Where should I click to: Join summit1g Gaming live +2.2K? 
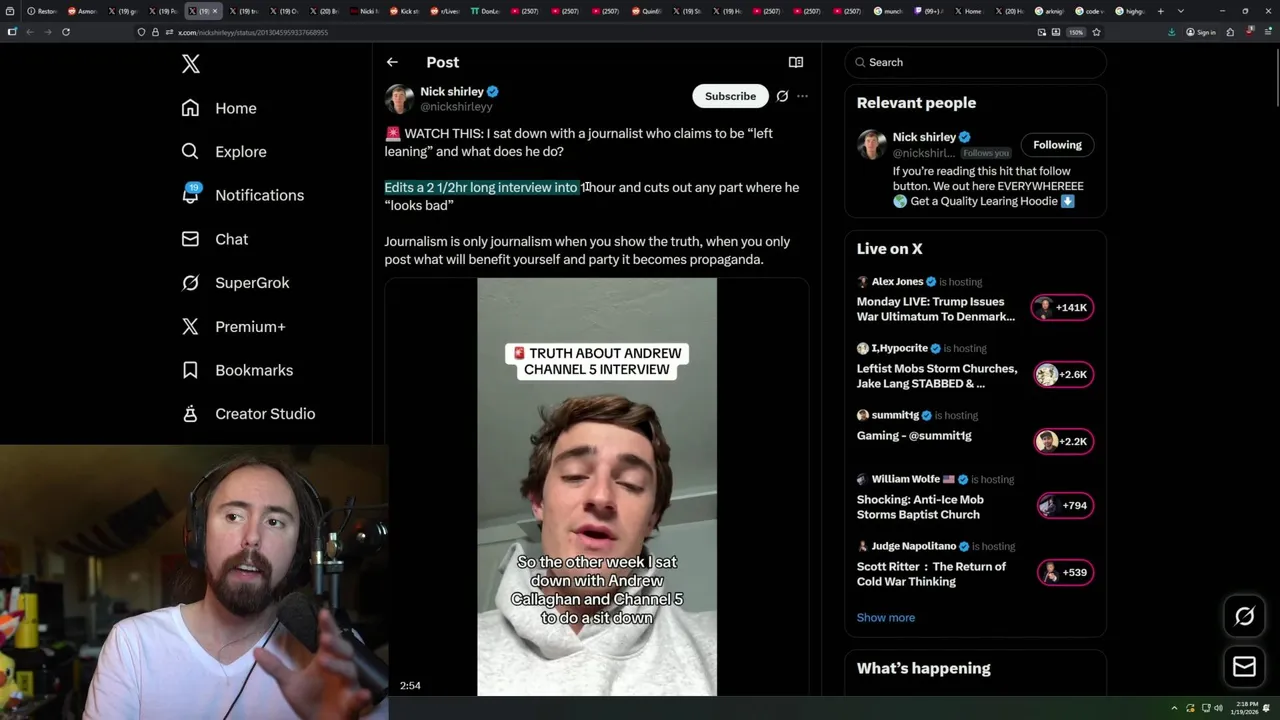1063,442
